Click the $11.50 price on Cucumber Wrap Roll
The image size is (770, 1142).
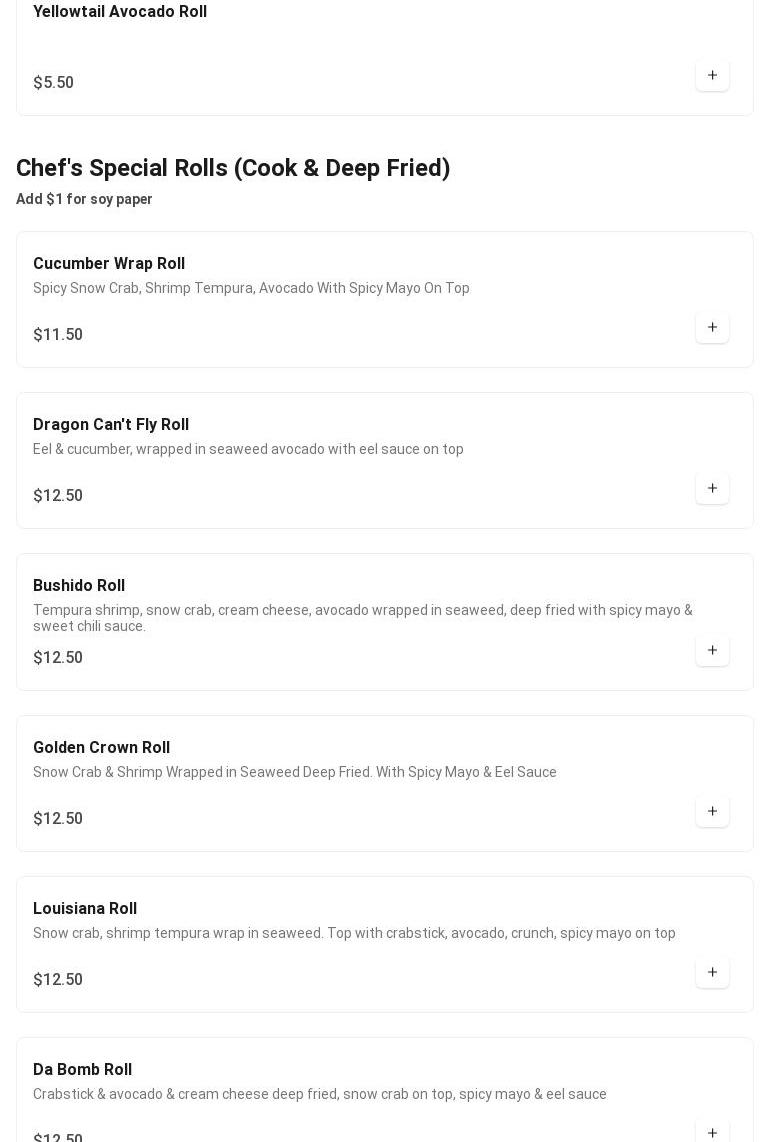tap(58, 335)
